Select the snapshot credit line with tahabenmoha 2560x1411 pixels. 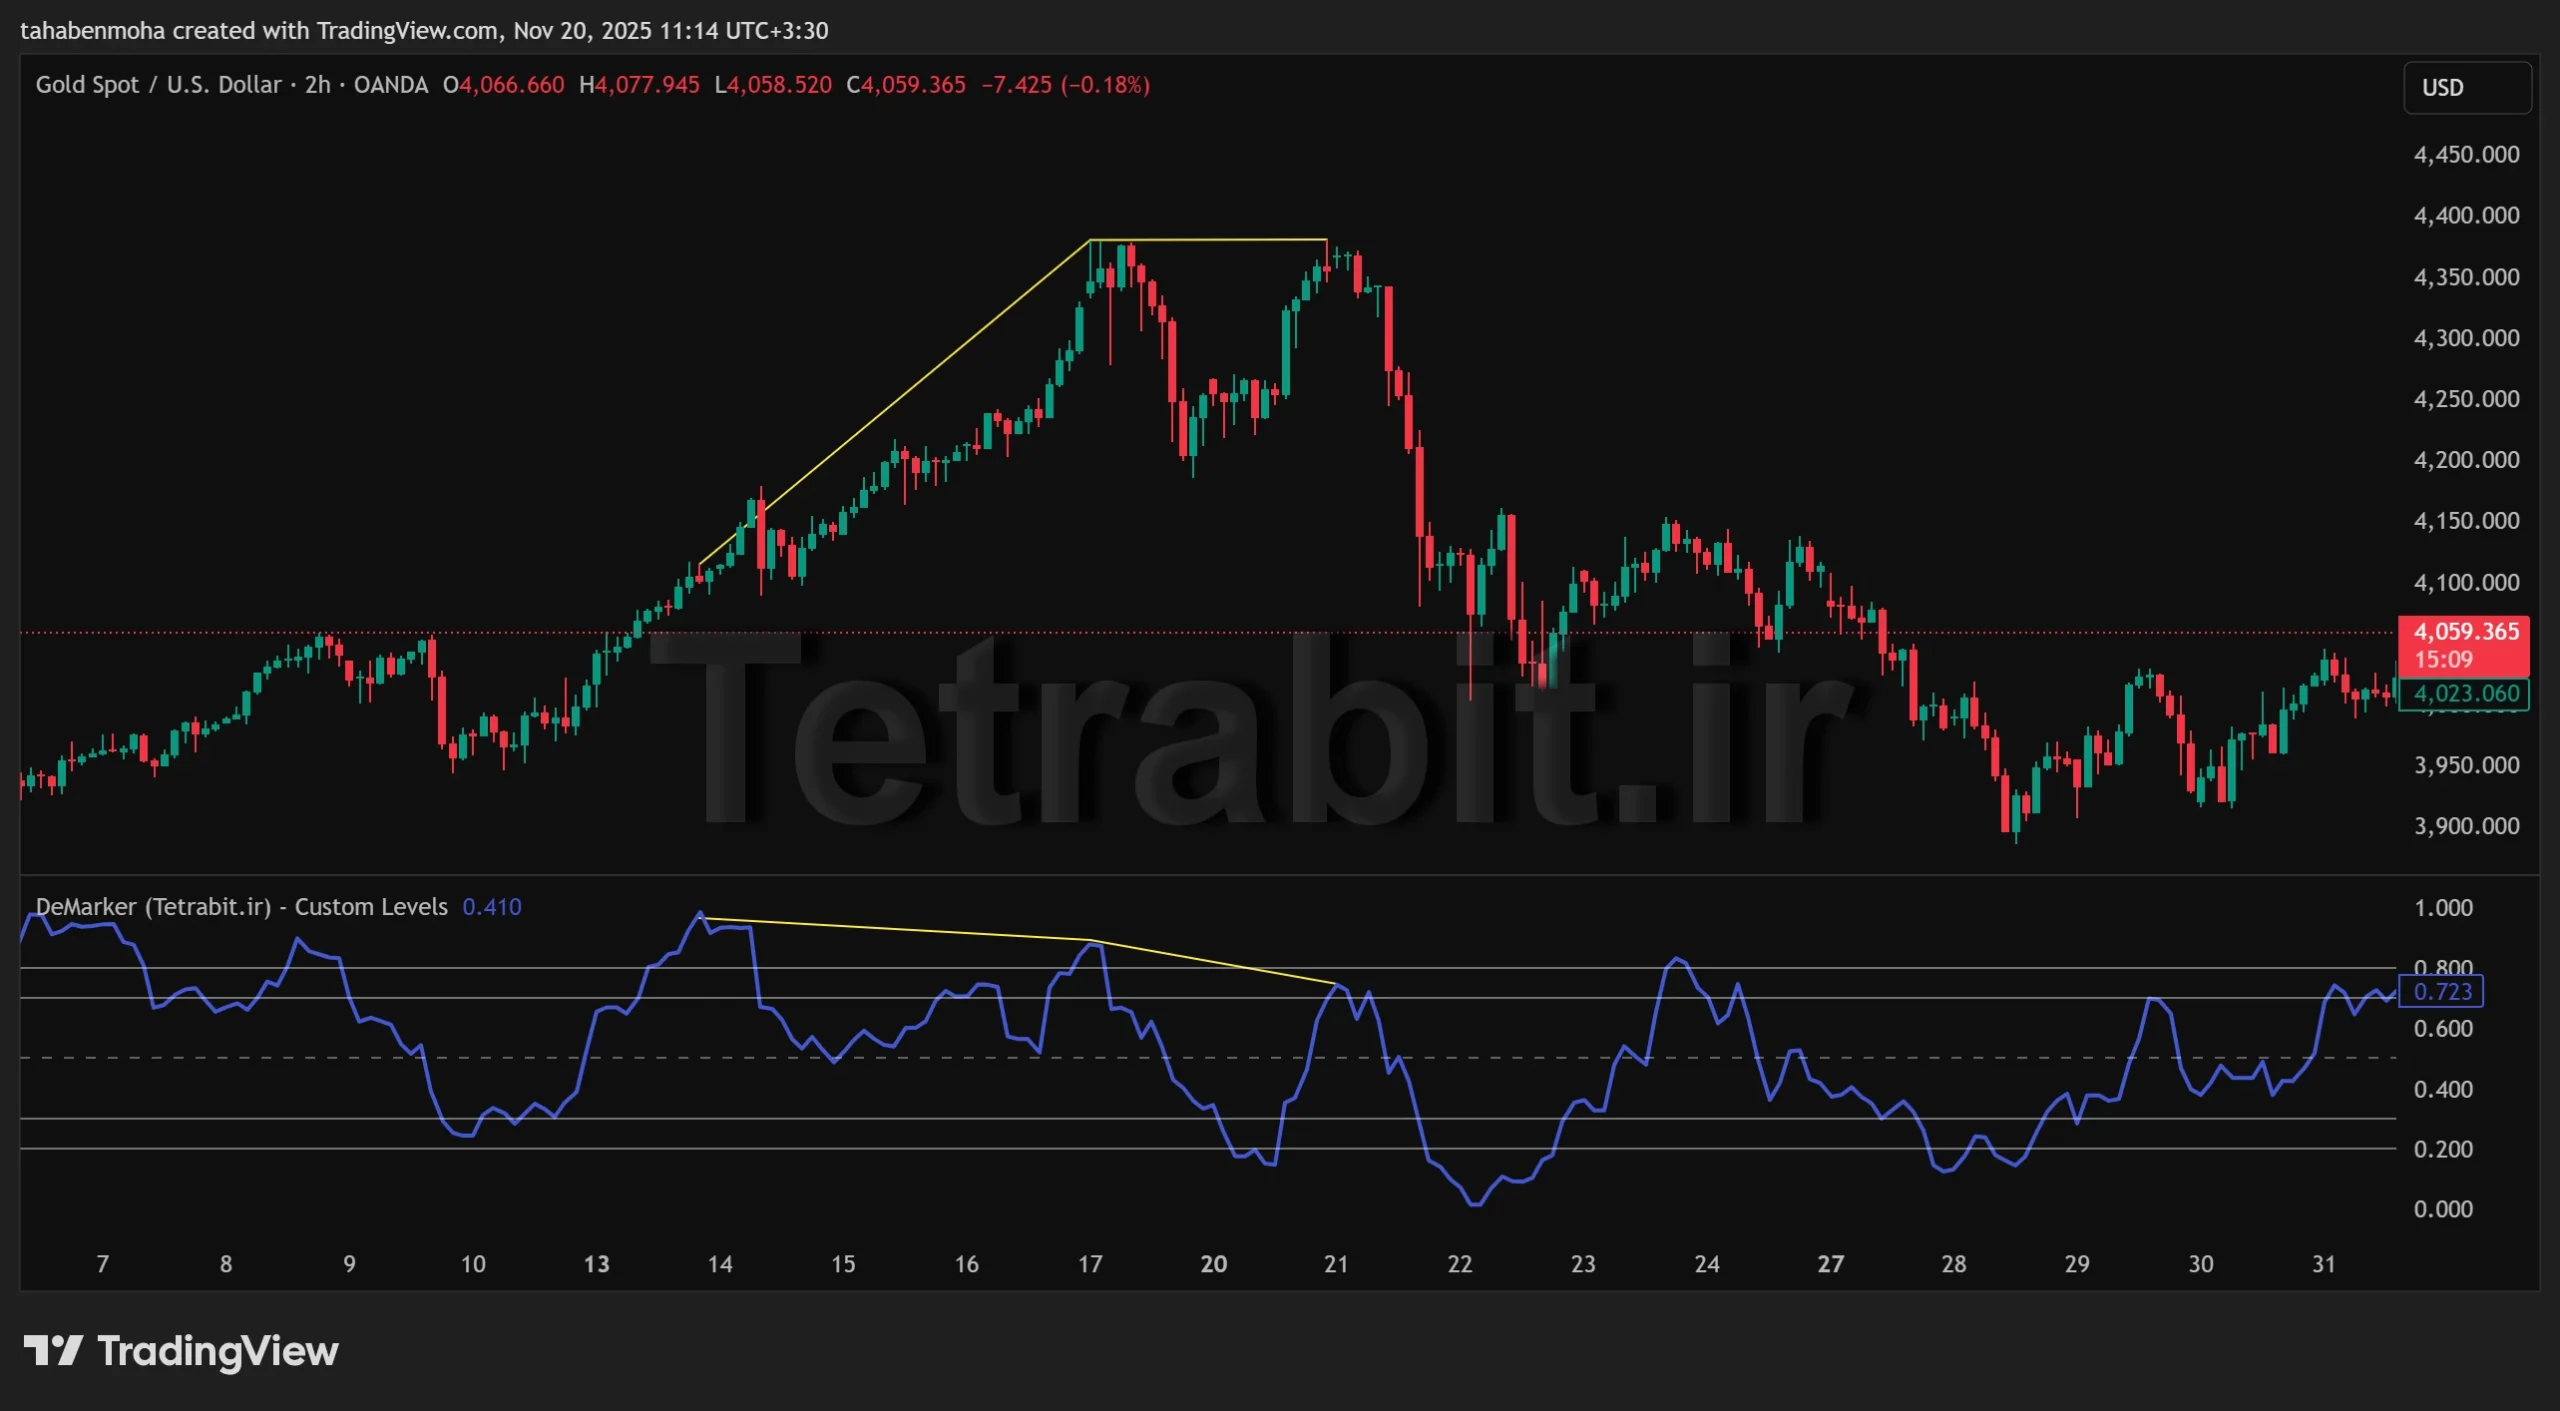[x=424, y=31]
